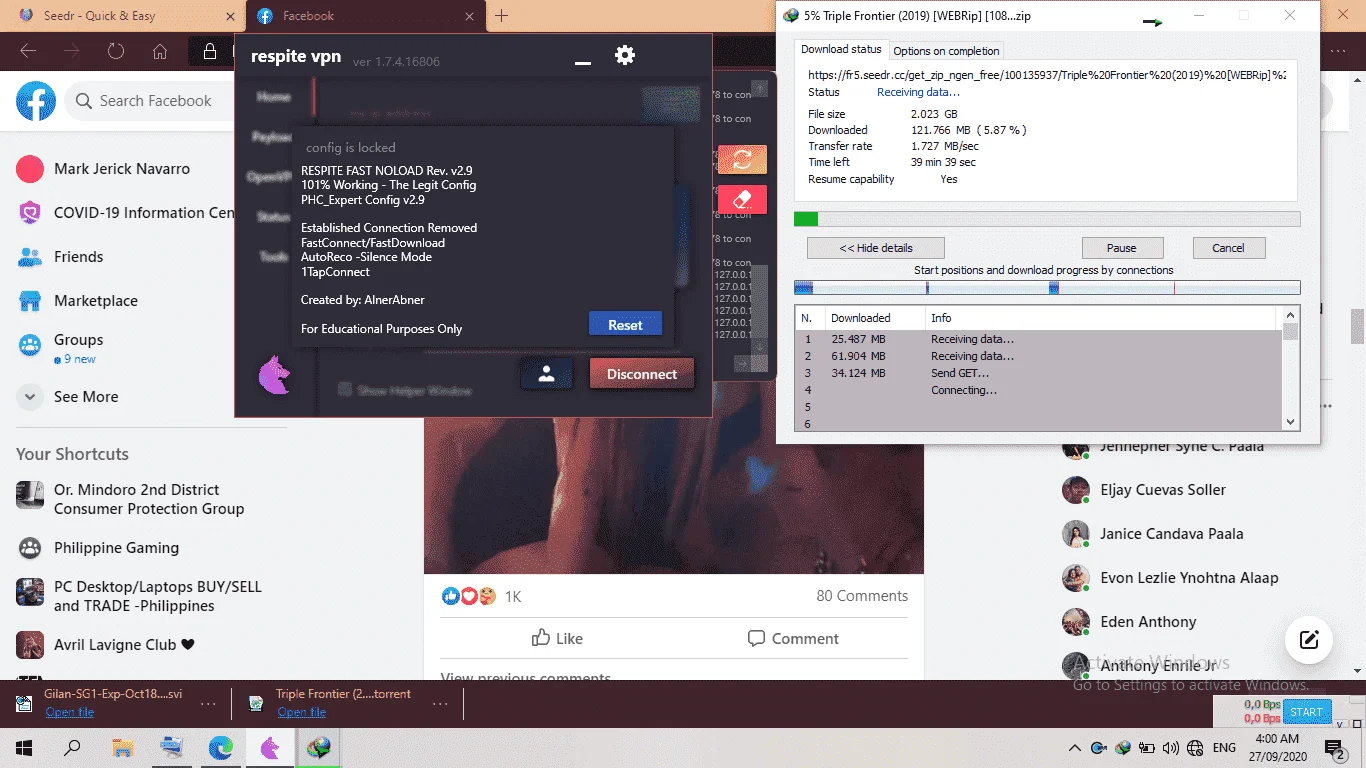Collapse details with Hide details button
Image resolution: width=1366 pixels, height=768 pixels.
(875, 248)
